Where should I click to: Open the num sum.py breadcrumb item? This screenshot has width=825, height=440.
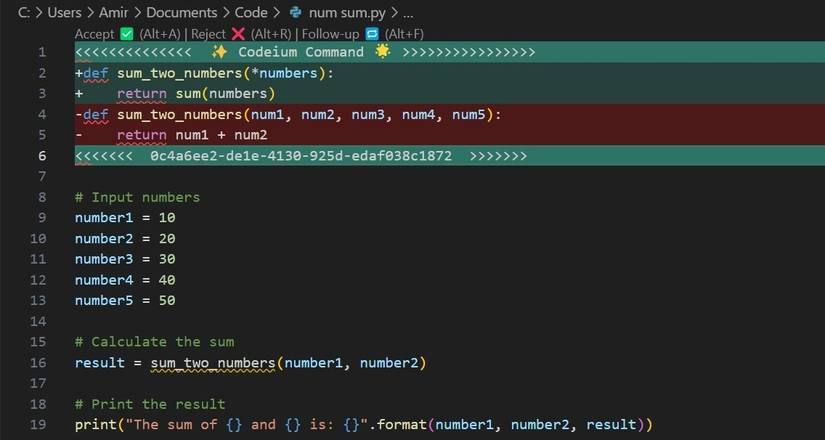tap(347, 13)
